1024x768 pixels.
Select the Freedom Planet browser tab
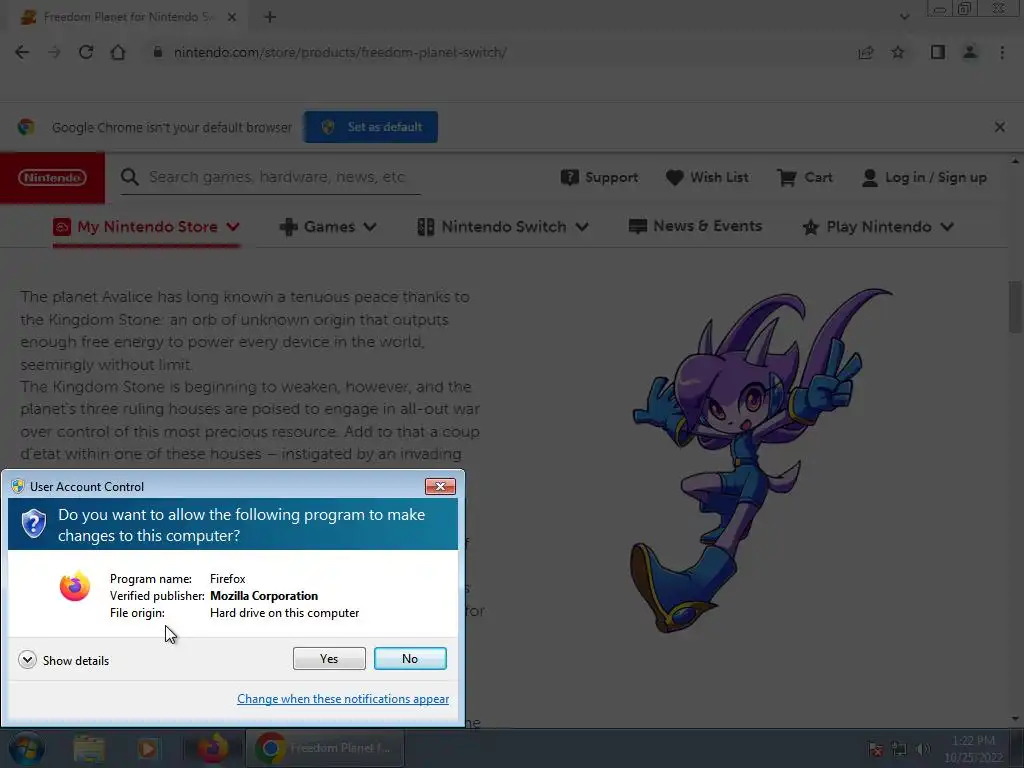click(127, 17)
